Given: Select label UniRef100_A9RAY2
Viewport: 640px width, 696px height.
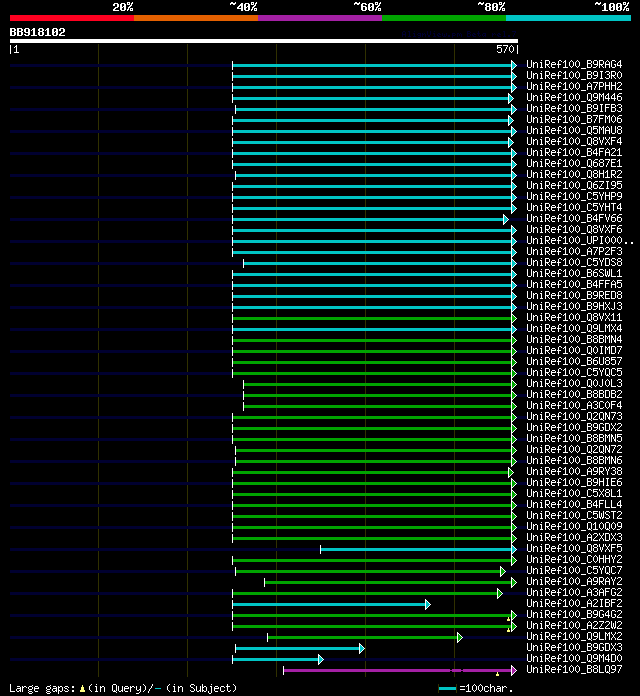Looking at the screenshot, I should tap(574, 582).
